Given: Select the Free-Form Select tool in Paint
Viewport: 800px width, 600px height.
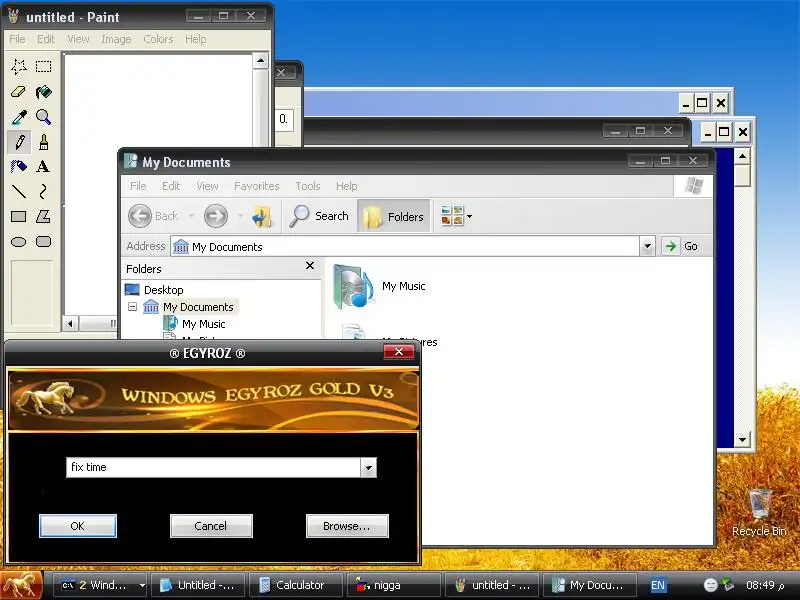Looking at the screenshot, I should pyautogui.click(x=19, y=66).
